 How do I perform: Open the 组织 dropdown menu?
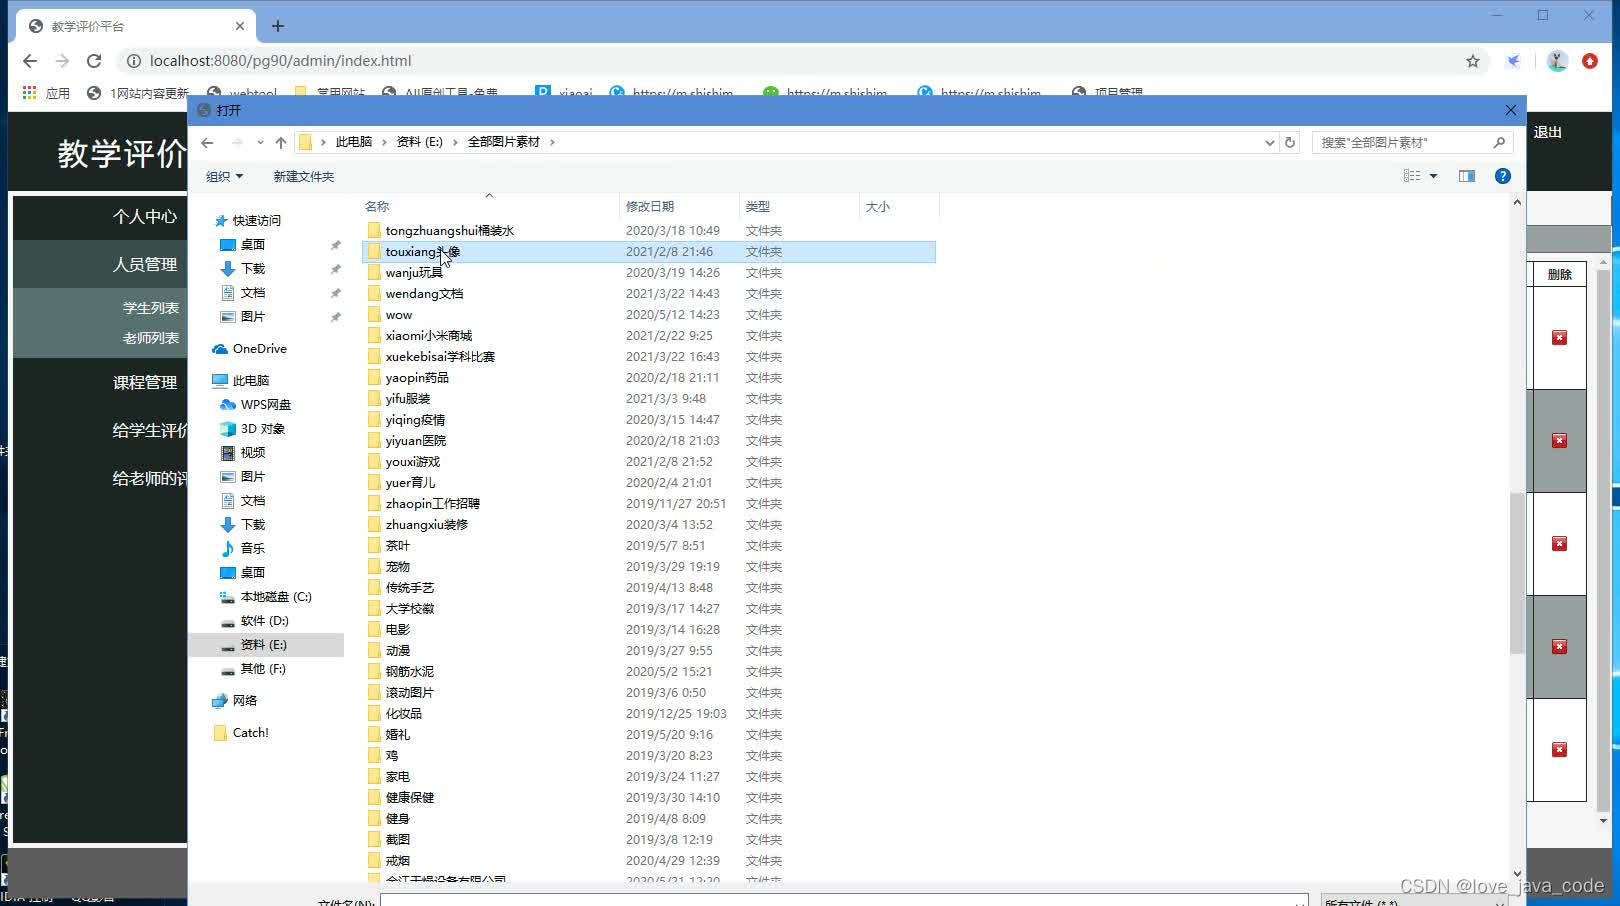[224, 177]
